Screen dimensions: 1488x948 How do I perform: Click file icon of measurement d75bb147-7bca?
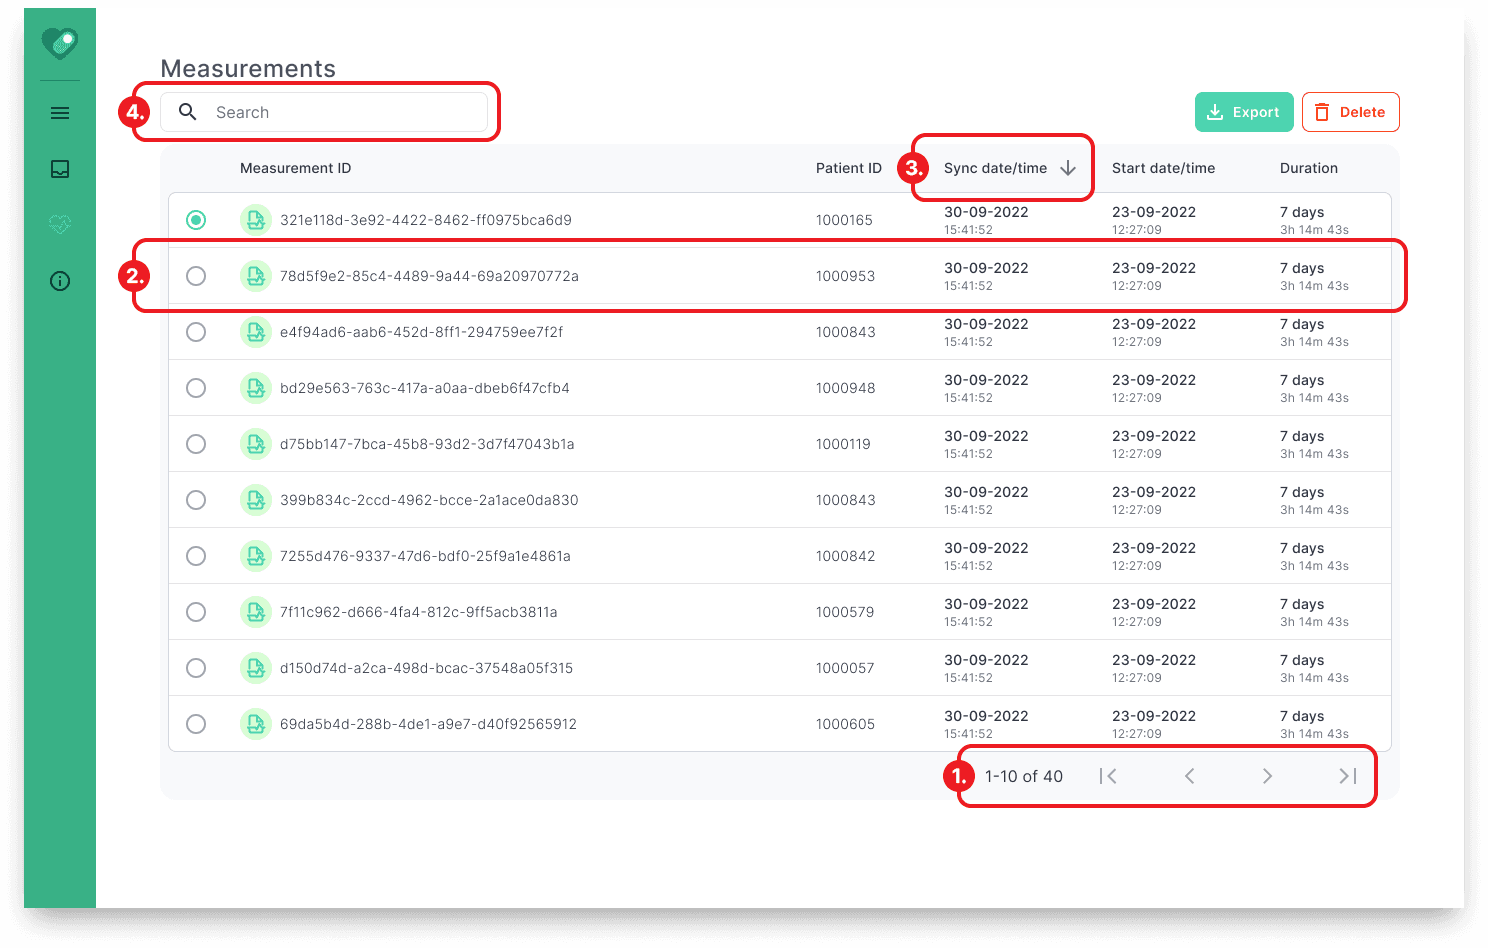[x=256, y=444]
